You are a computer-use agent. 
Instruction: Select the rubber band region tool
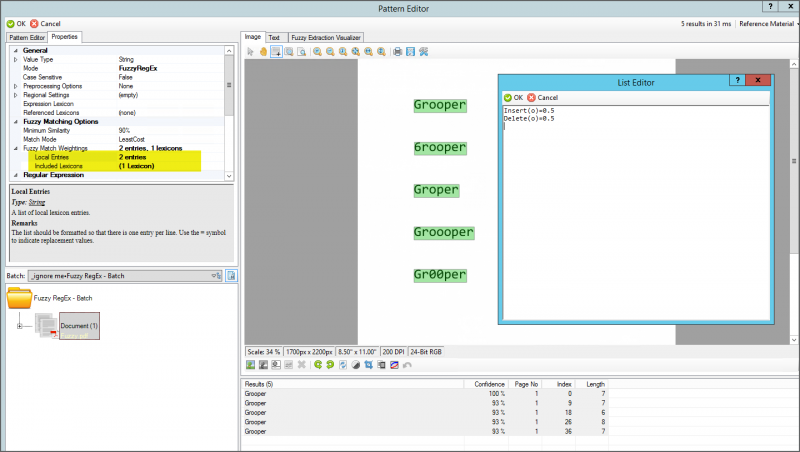[x=276, y=52]
